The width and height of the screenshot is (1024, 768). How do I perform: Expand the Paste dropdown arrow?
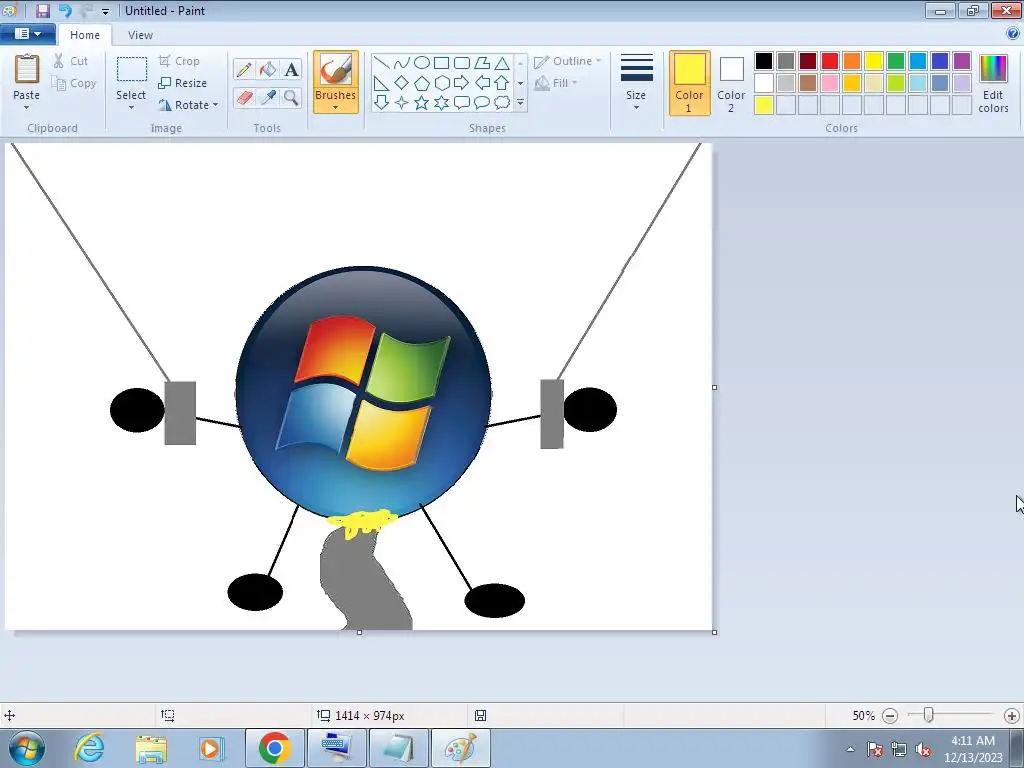[x=27, y=108]
